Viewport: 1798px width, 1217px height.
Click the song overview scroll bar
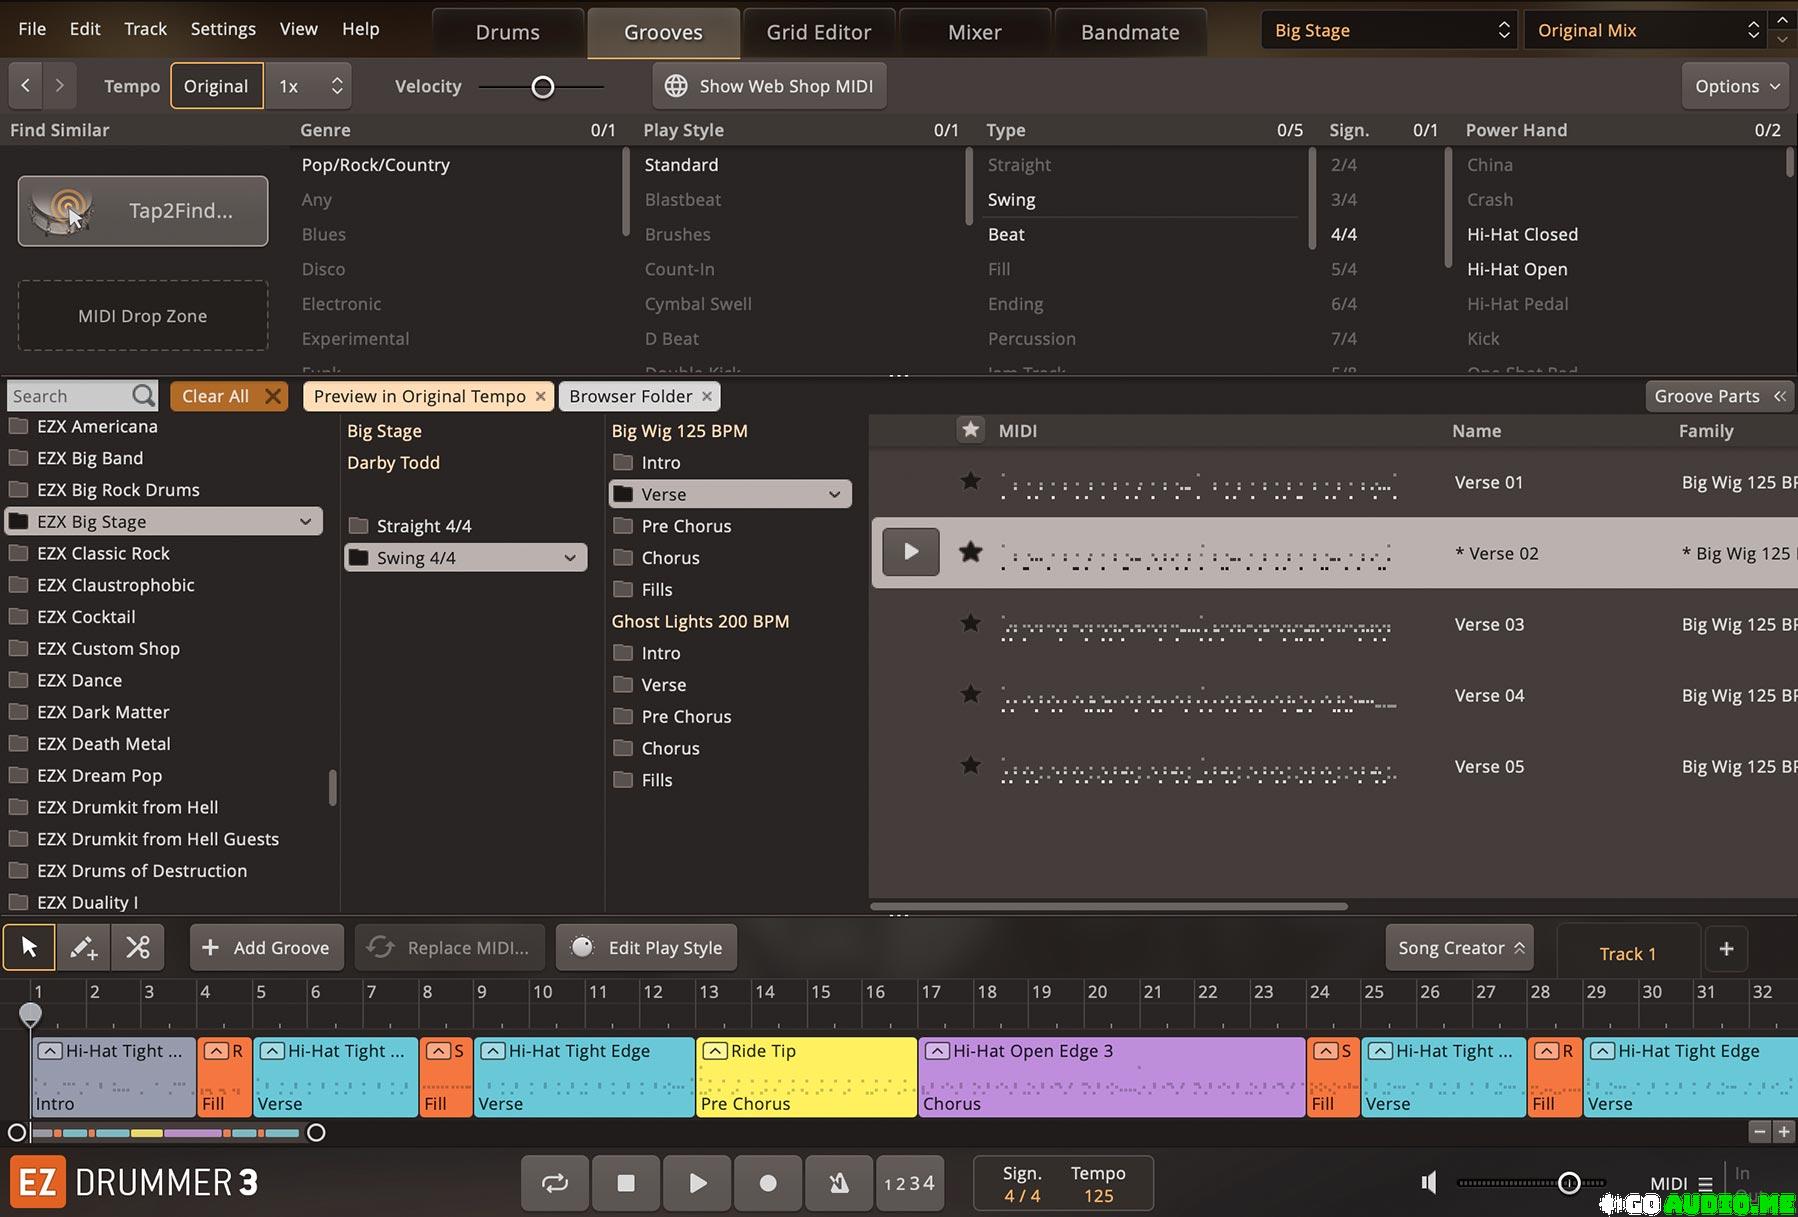pyautogui.click(x=166, y=1133)
